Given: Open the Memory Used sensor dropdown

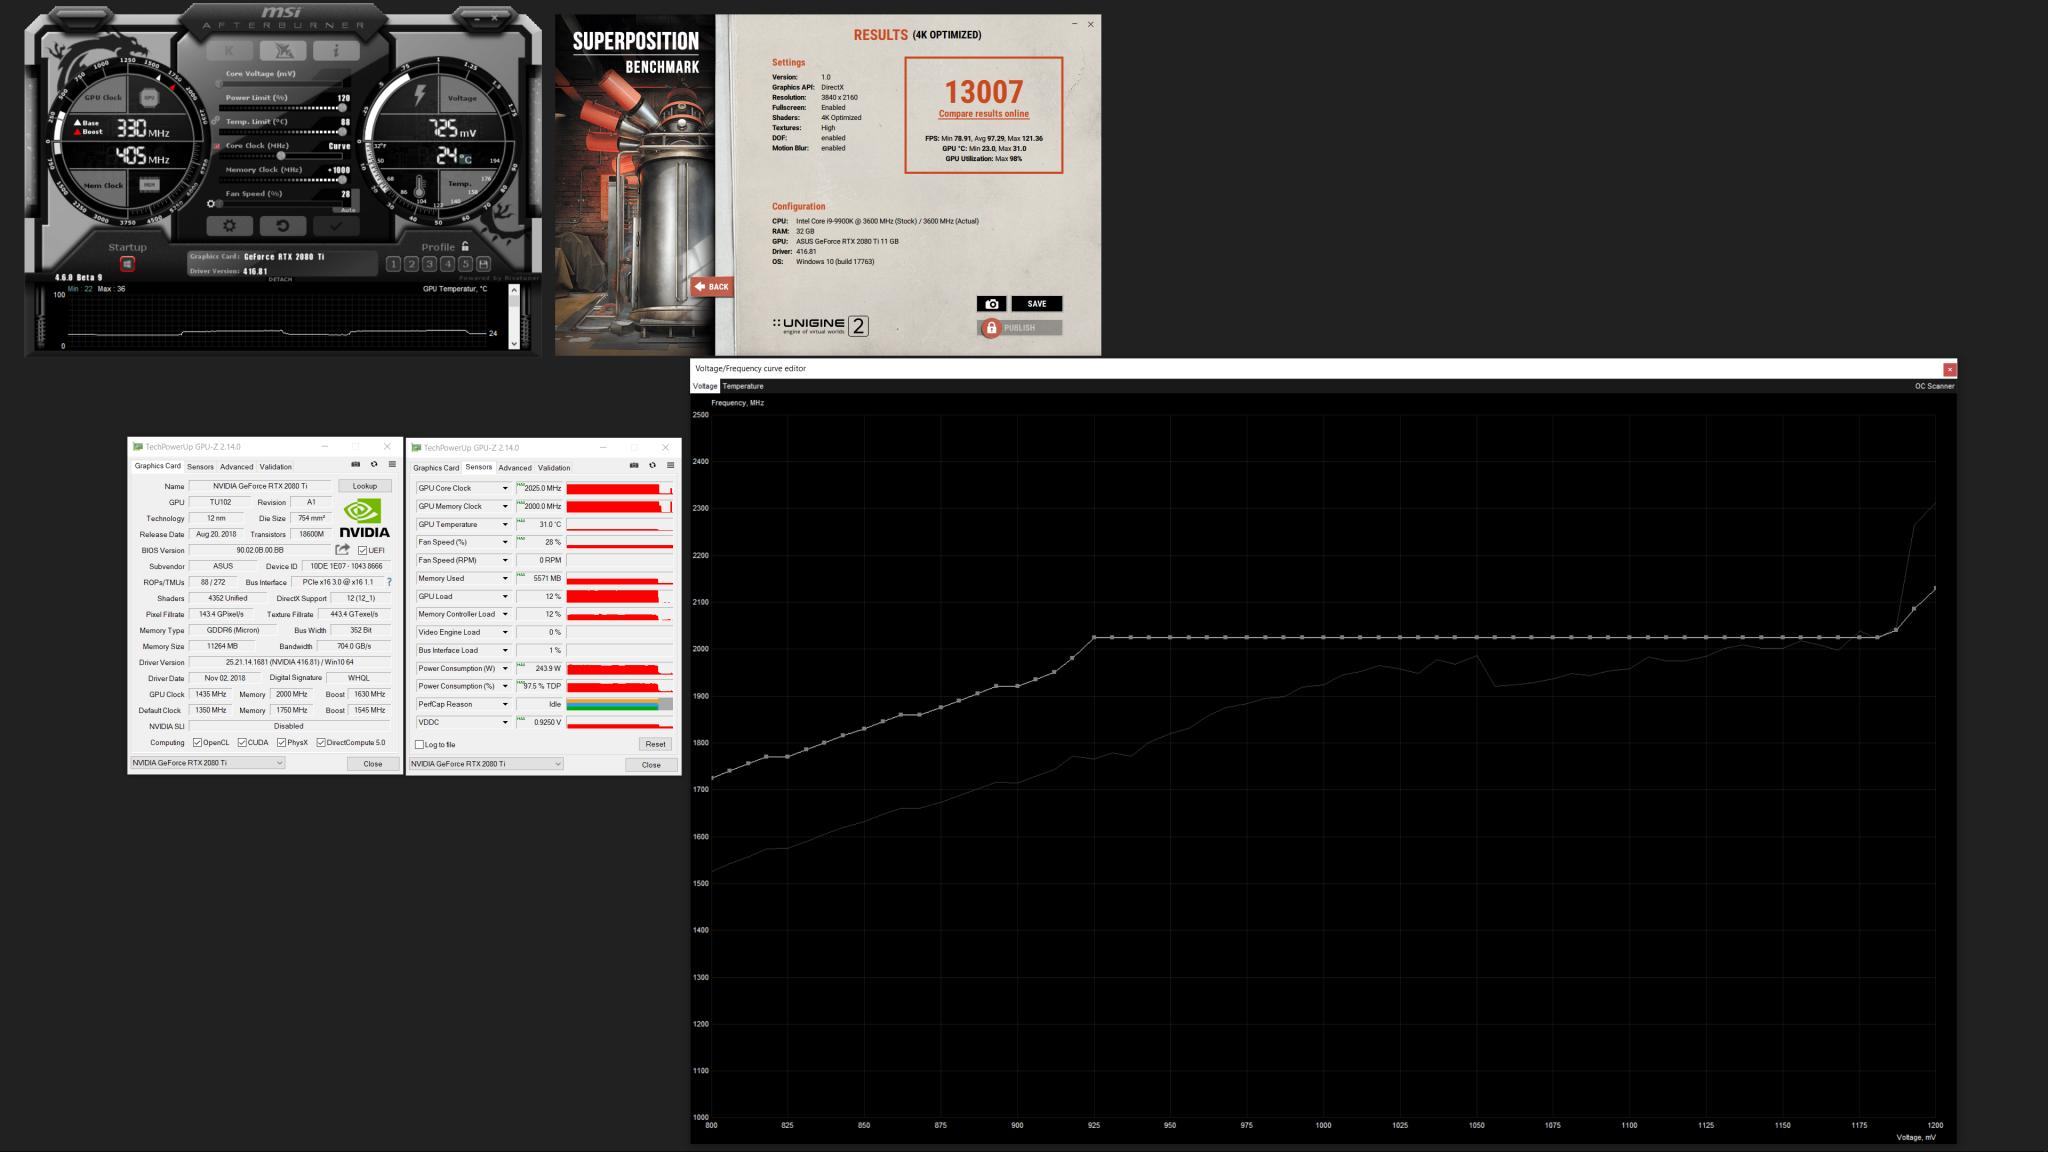Looking at the screenshot, I should 505,578.
